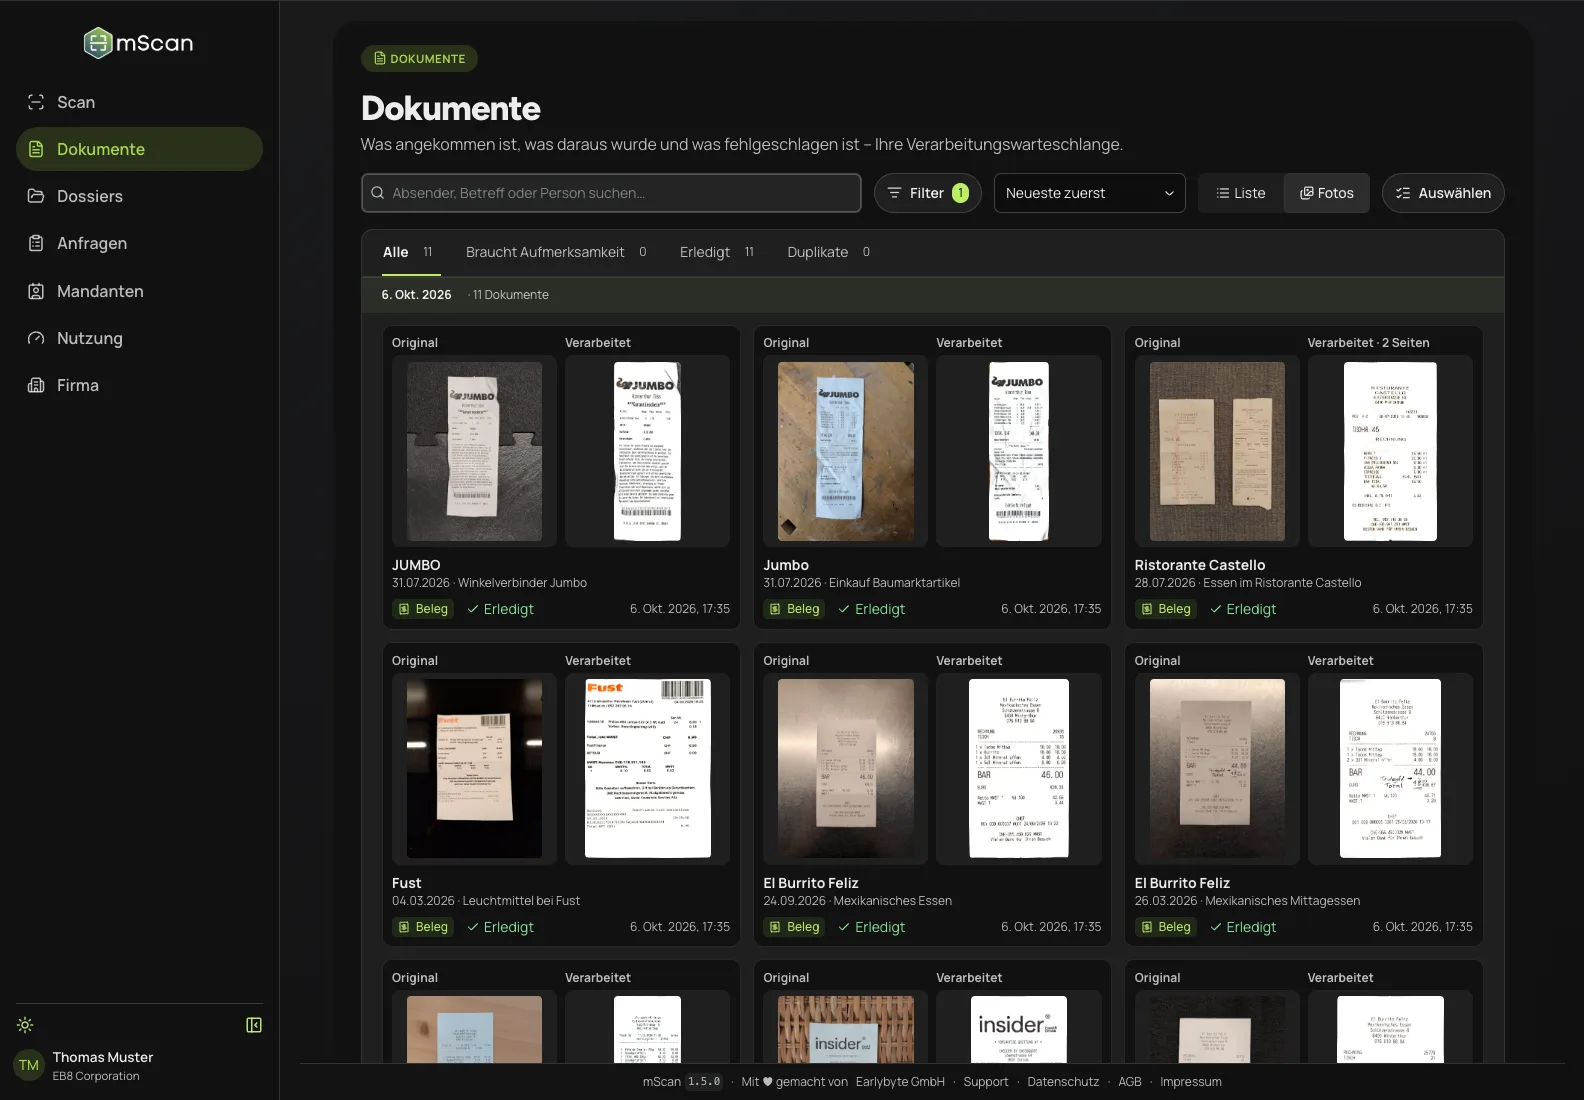Toggle the light/dark theme sun icon
The height and width of the screenshot is (1100, 1584).
(x=25, y=1025)
